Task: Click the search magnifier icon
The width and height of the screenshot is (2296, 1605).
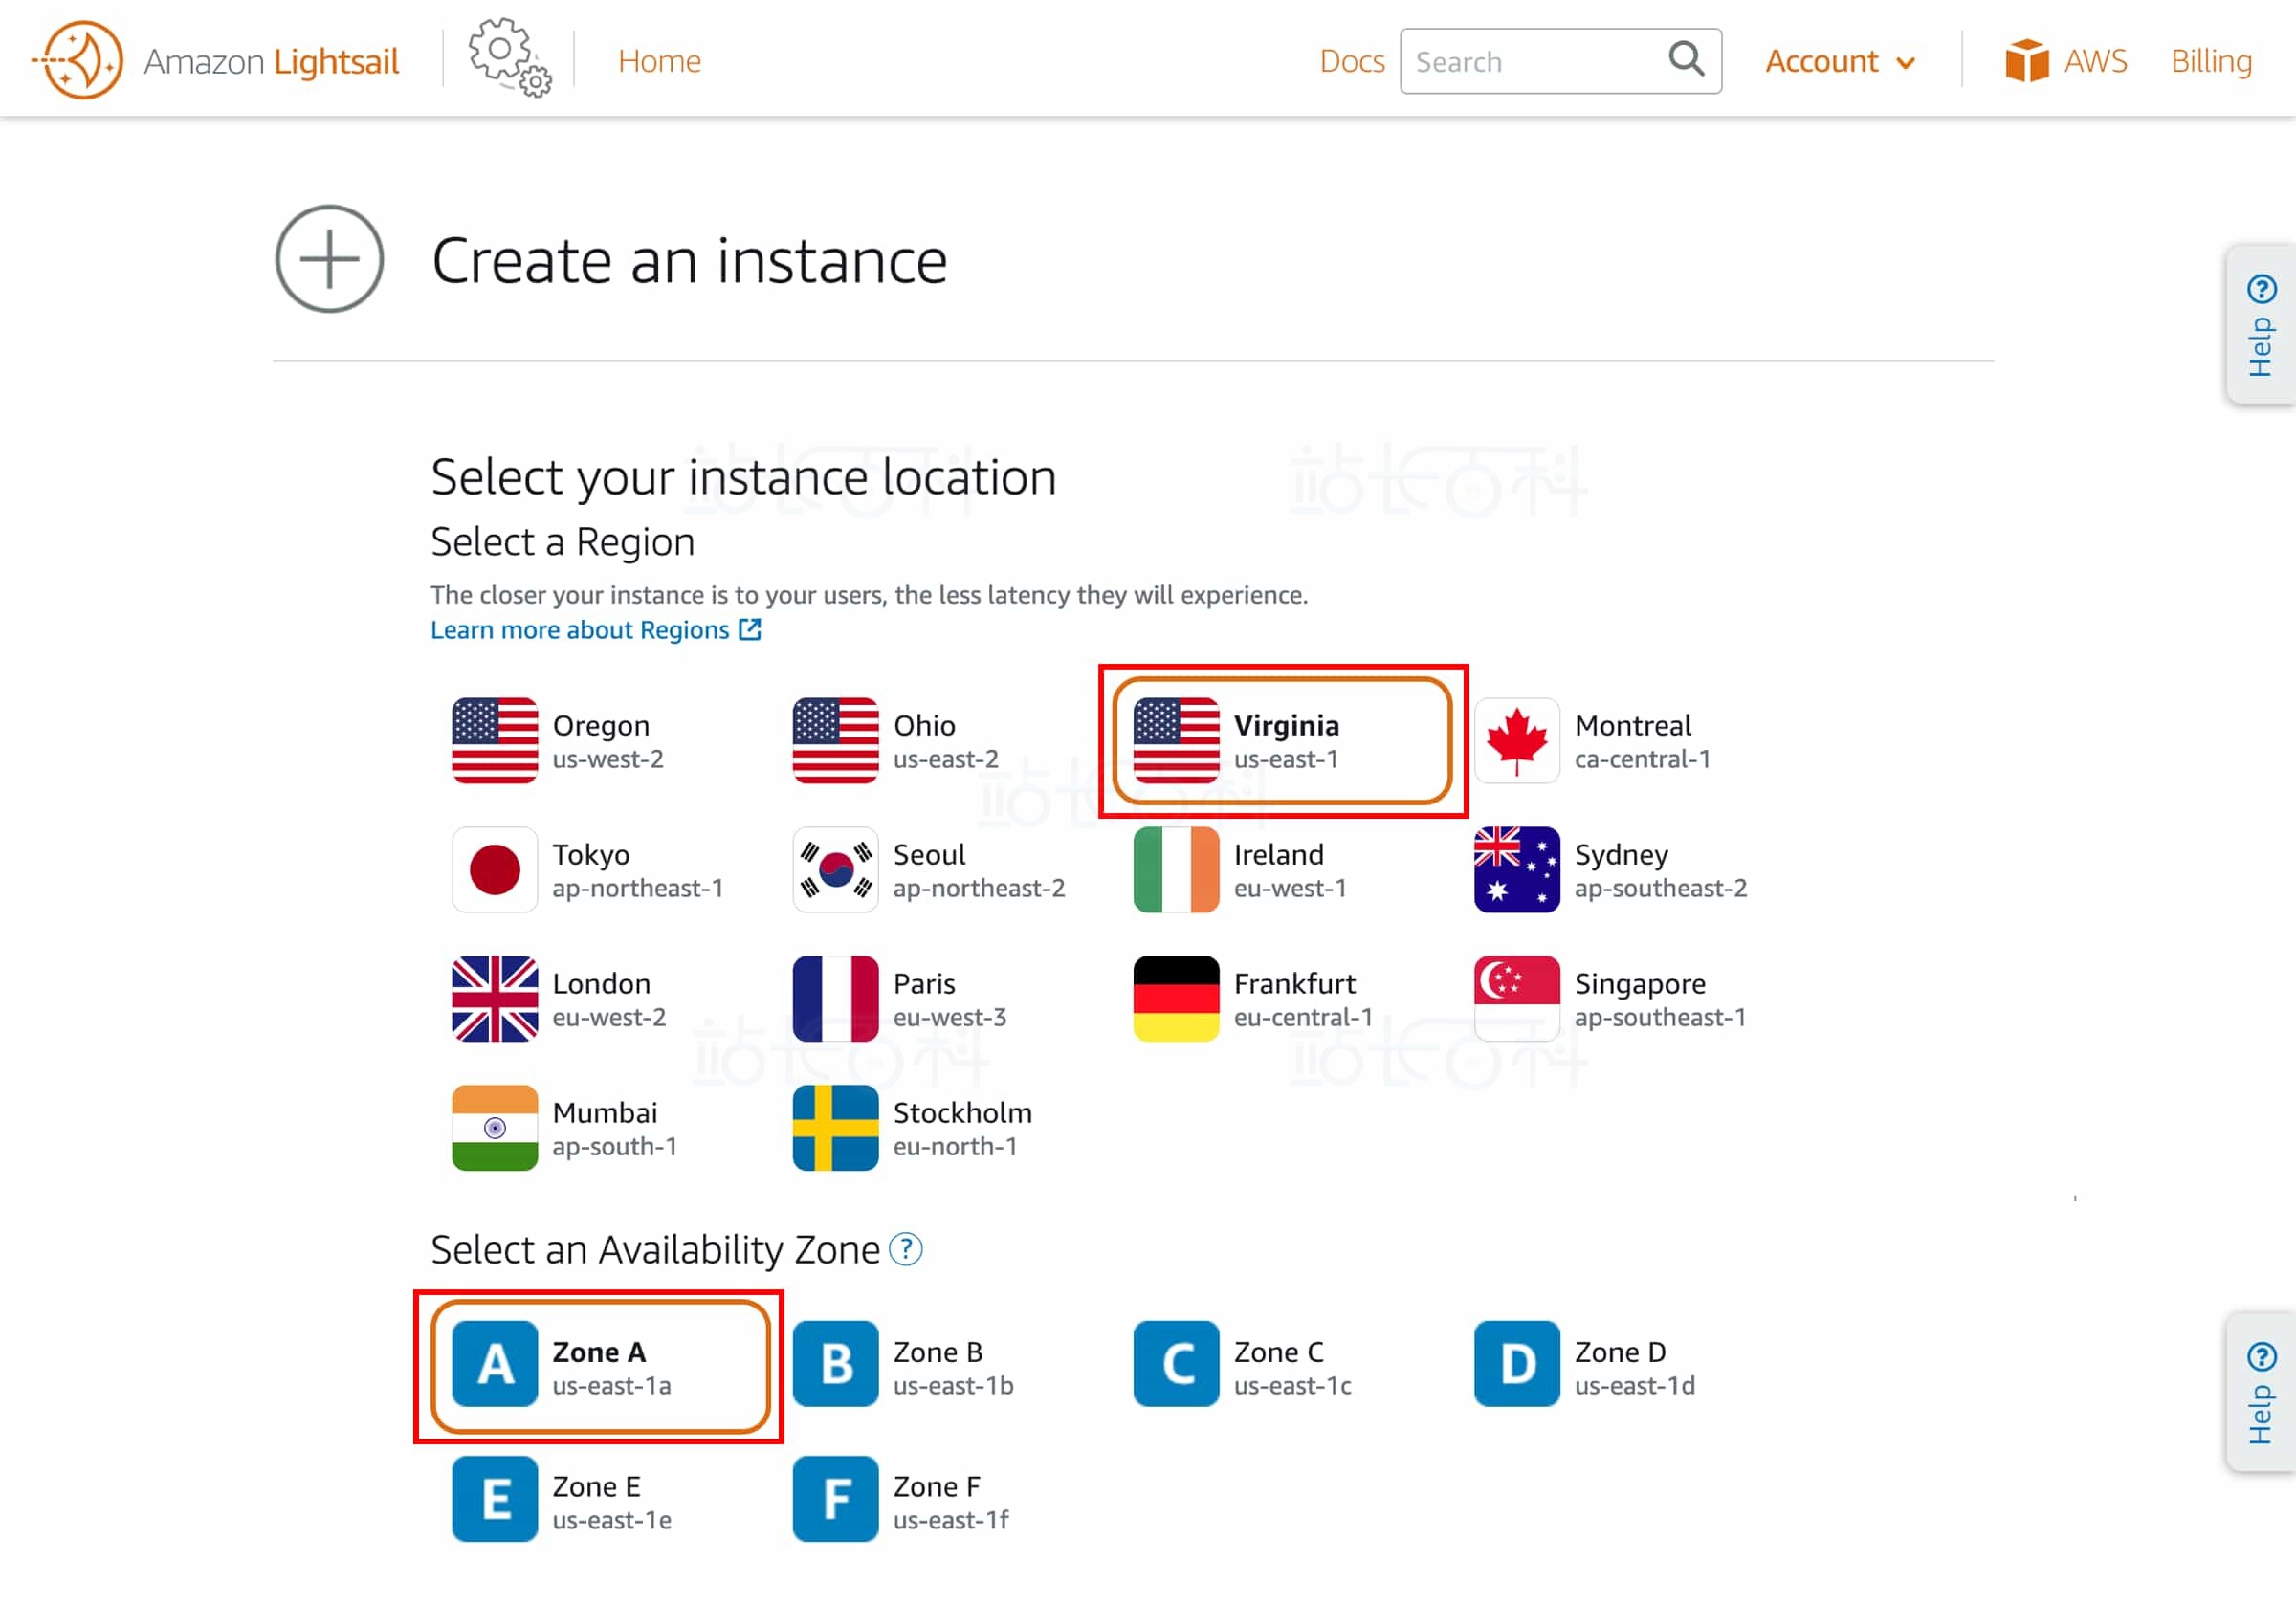Action: coord(1686,60)
